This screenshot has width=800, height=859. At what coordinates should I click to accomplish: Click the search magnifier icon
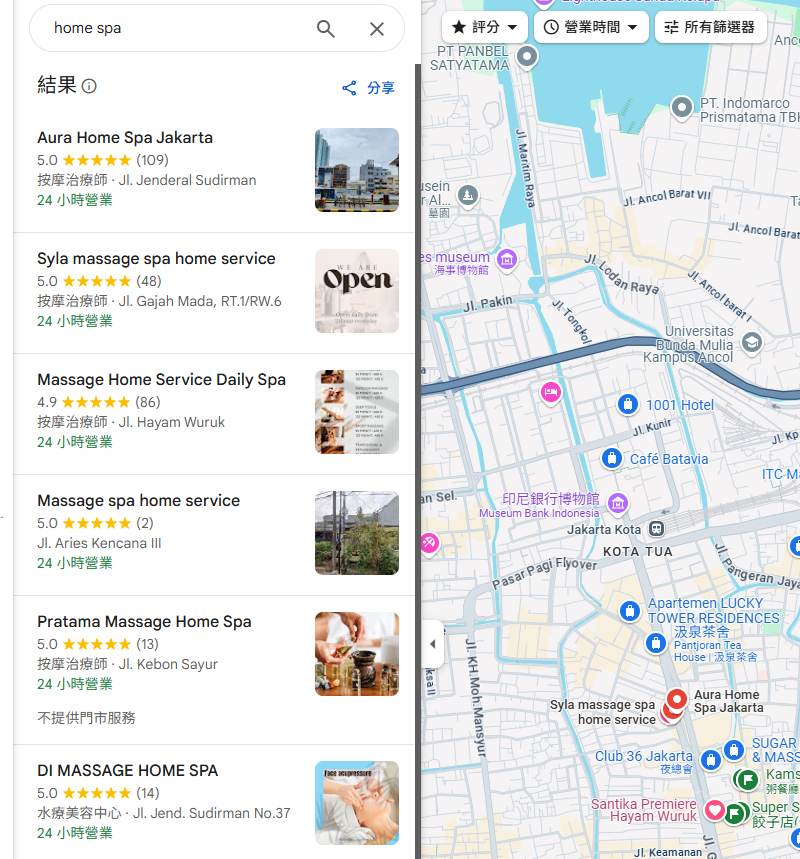(x=325, y=28)
